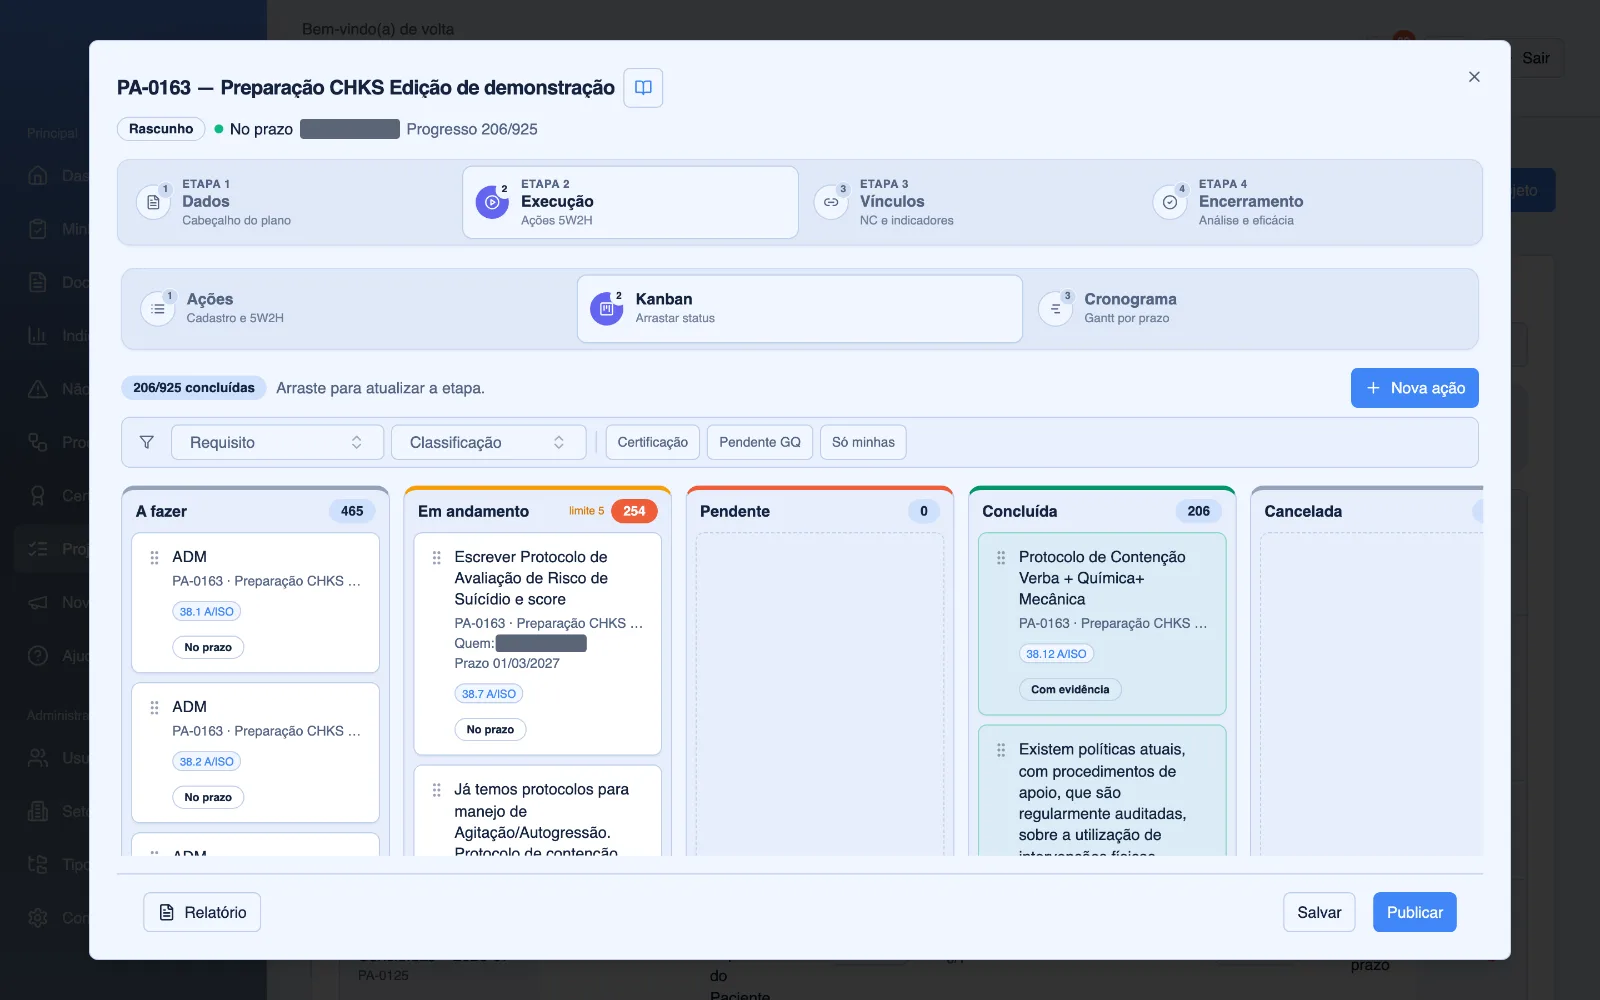The height and width of the screenshot is (1000, 1600).
Task: Toggle the Só minhas filter
Action: (x=863, y=442)
